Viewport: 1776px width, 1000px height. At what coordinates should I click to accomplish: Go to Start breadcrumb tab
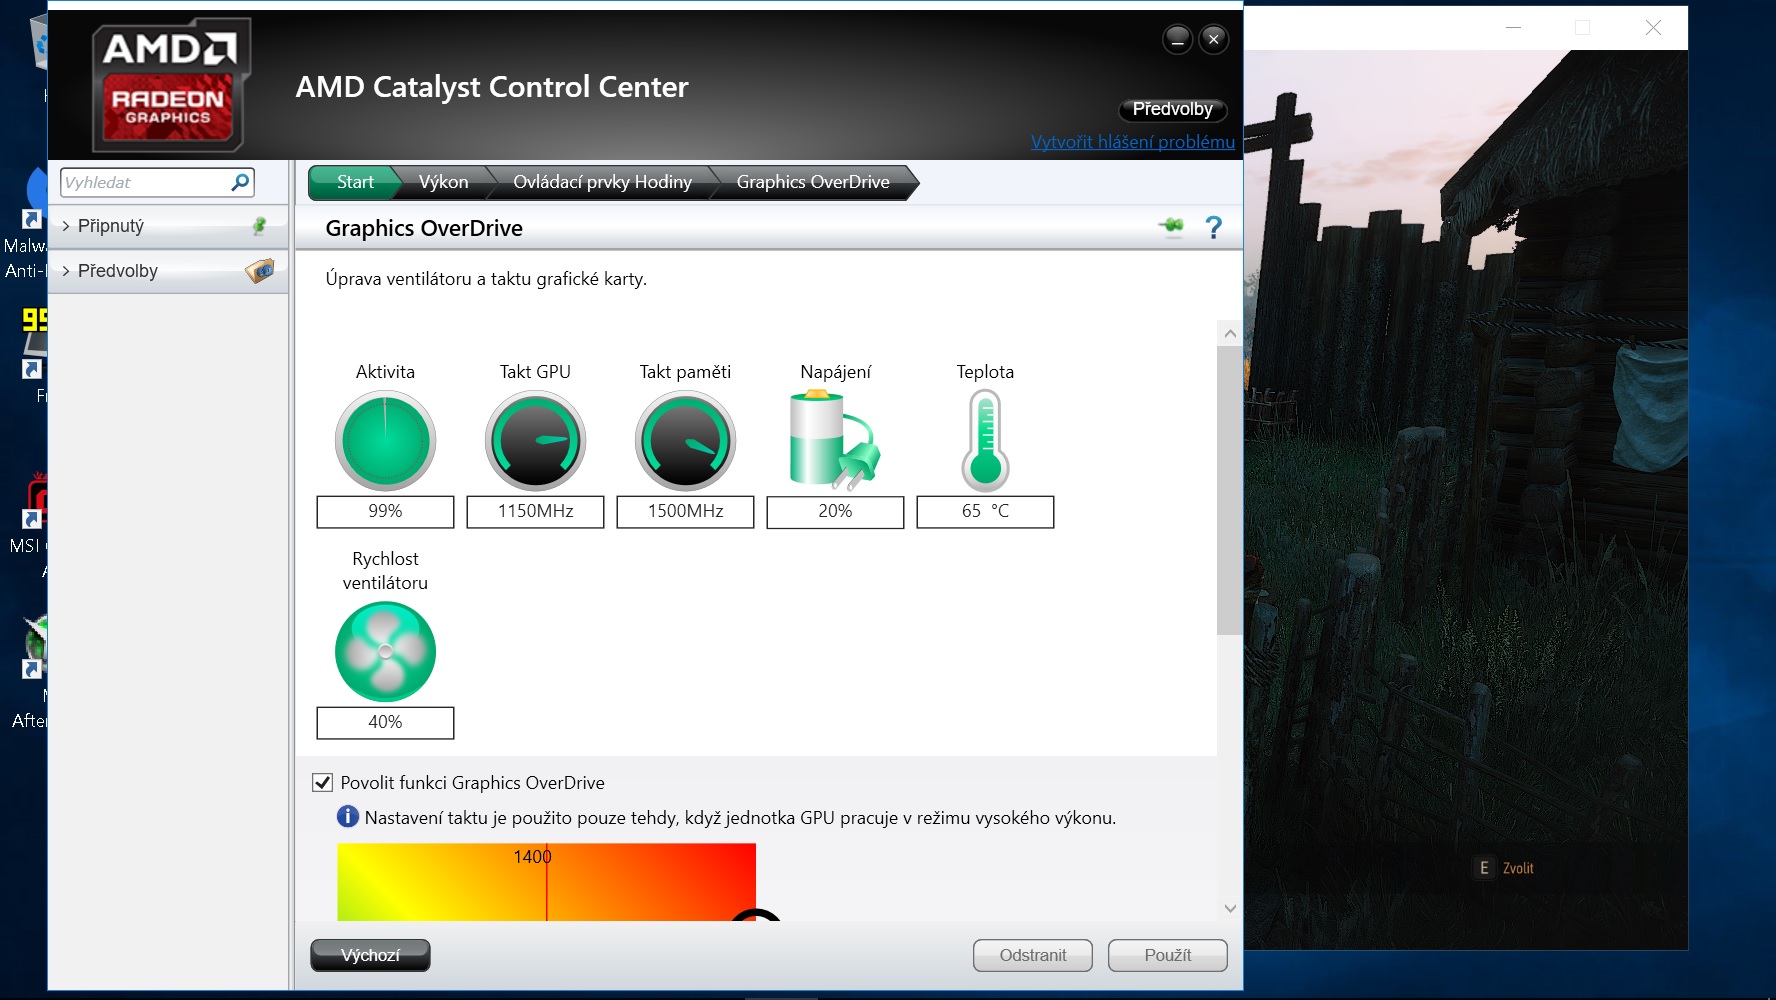pos(355,182)
